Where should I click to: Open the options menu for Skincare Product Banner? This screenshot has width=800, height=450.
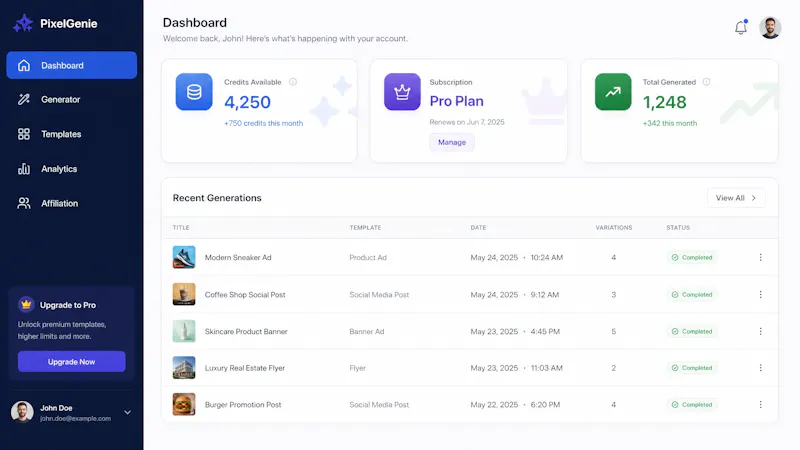pyautogui.click(x=760, y=332)
